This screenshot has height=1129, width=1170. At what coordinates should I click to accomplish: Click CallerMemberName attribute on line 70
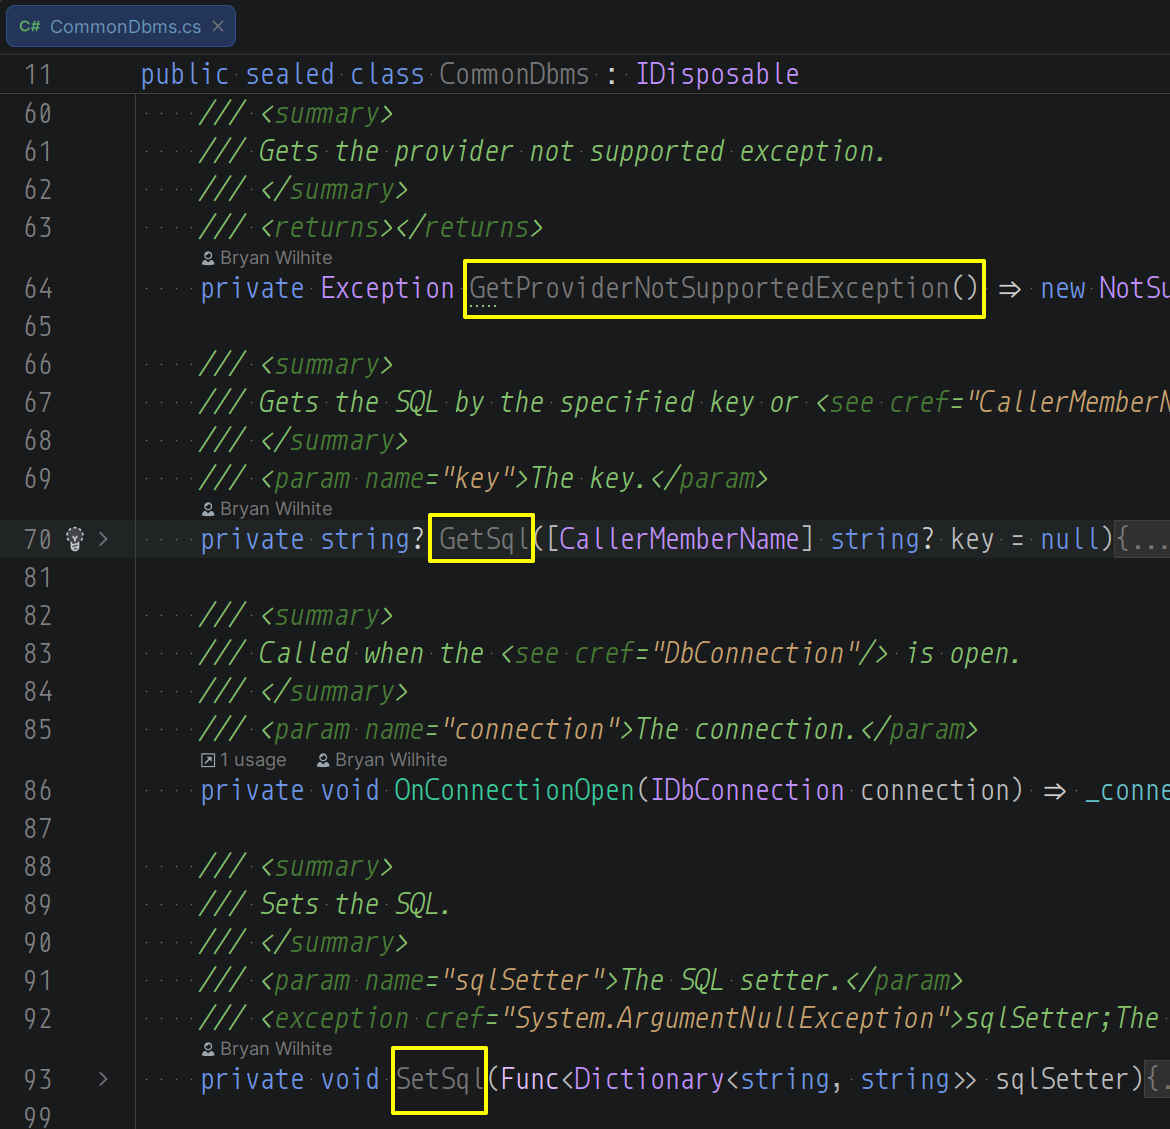[x=678, y=539]
